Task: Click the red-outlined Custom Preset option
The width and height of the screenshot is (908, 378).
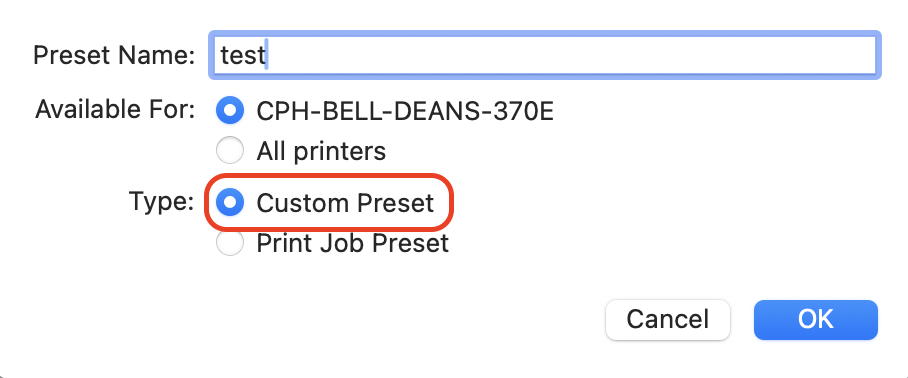Action: click(x=328, y=202)
